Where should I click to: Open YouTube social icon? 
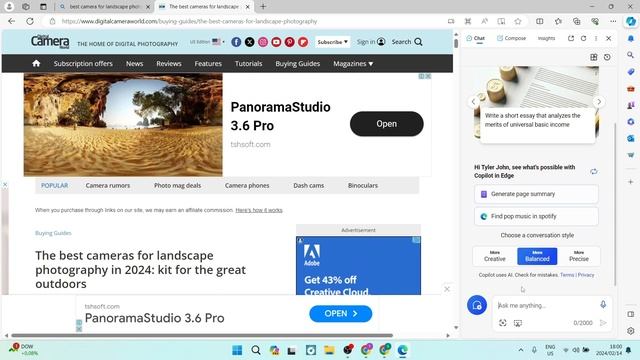pyautogui.click(x=276, y=42)
